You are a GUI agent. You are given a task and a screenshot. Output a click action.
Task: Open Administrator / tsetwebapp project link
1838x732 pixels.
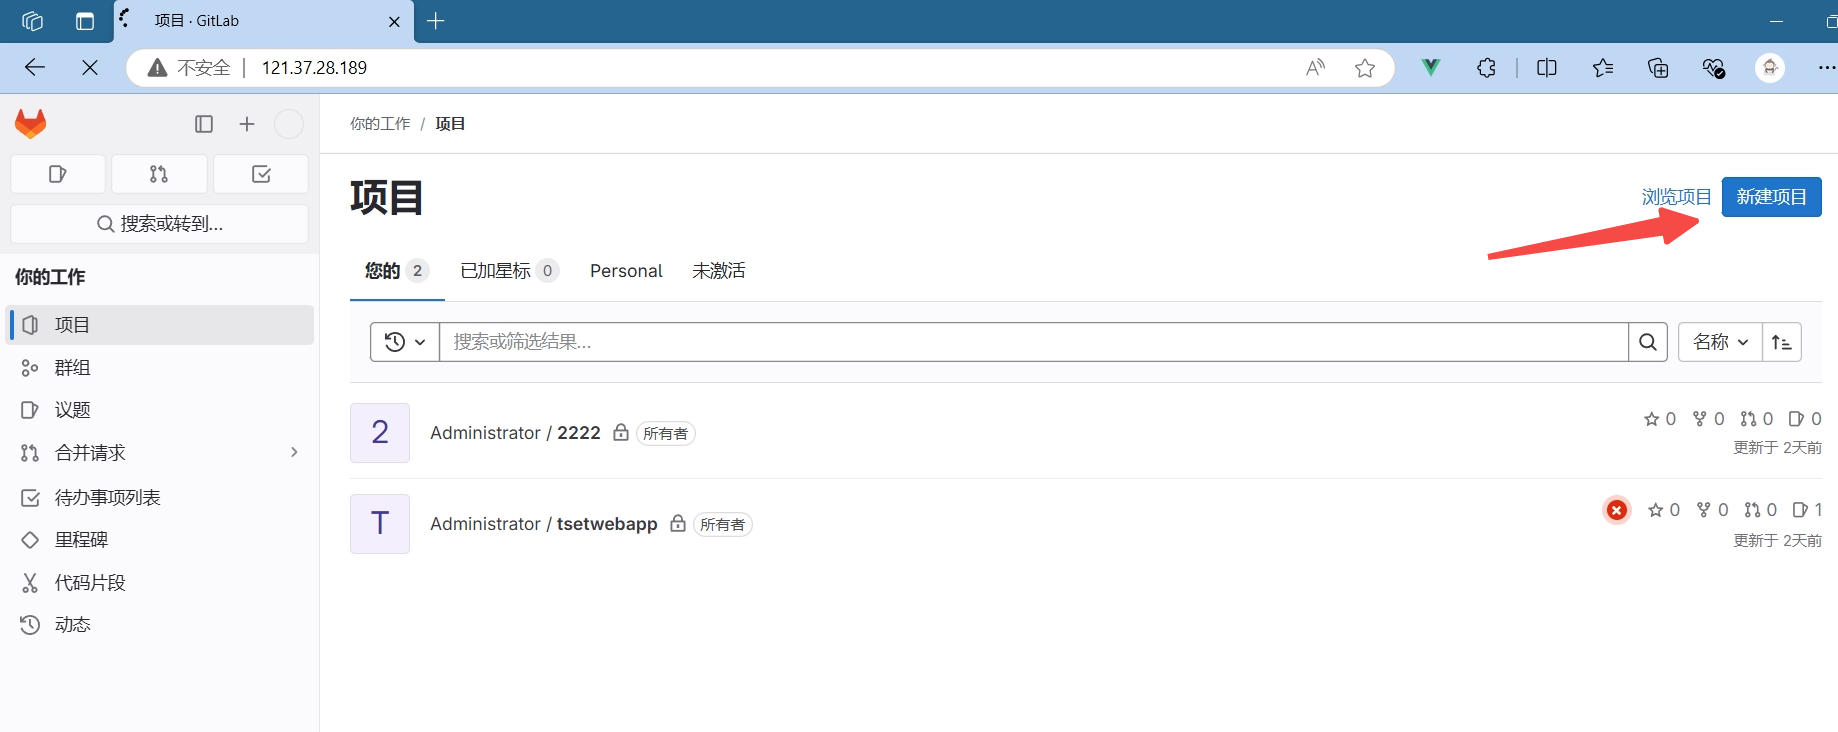[544, 524]
